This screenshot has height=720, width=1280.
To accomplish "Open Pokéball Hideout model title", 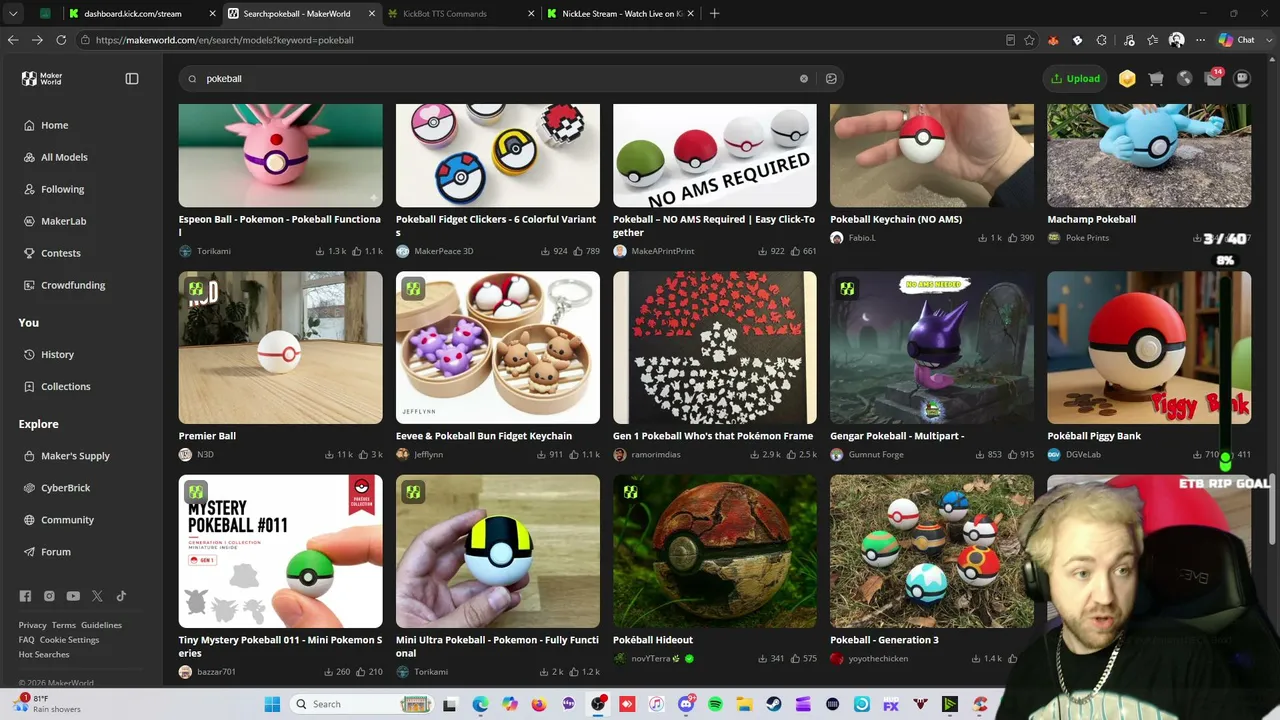I will coord(653,640).
